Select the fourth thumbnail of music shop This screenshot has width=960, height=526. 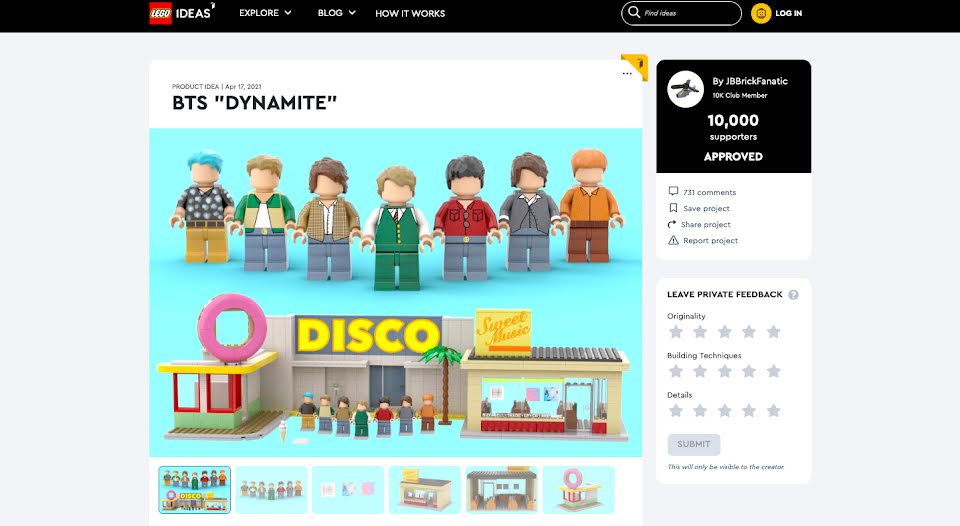coord(424,490)
